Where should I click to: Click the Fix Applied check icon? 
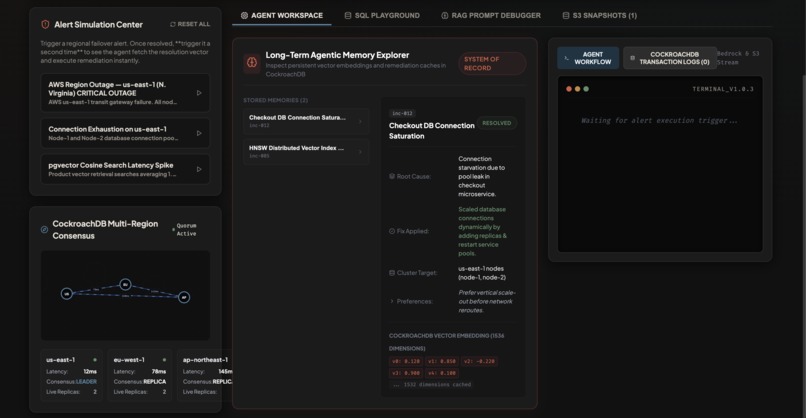[x=392, y=231]
